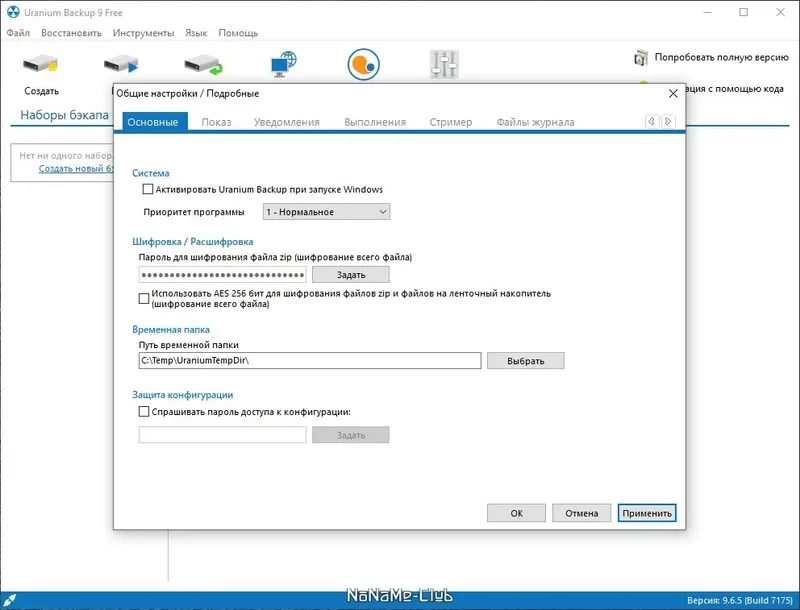This screenshot has width=800, height=610.
Task: Click Применить to apply settings
Action: click(648, 512)
